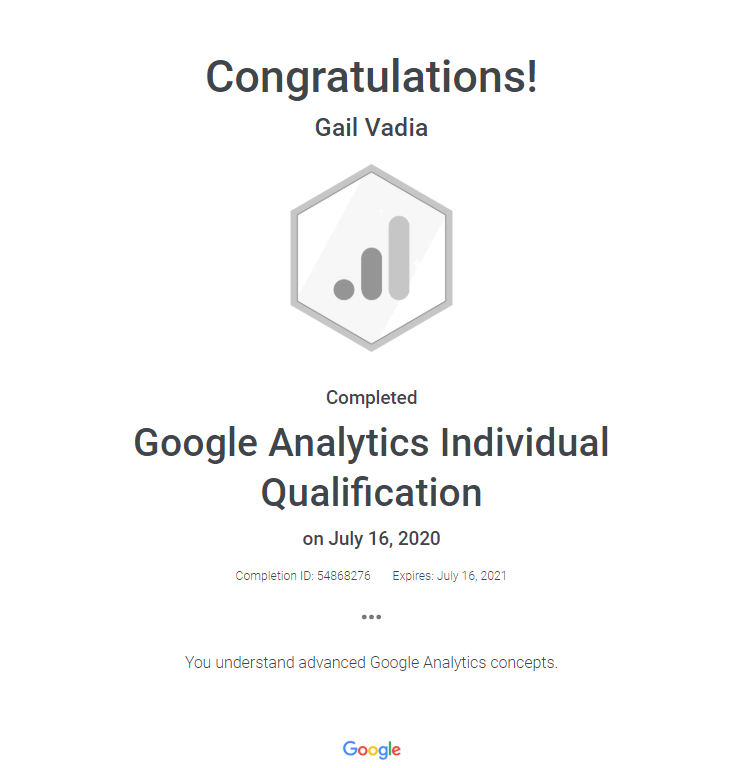Click the tallest bar in the Analytics logo
The image size is (745, 768).
399,257
